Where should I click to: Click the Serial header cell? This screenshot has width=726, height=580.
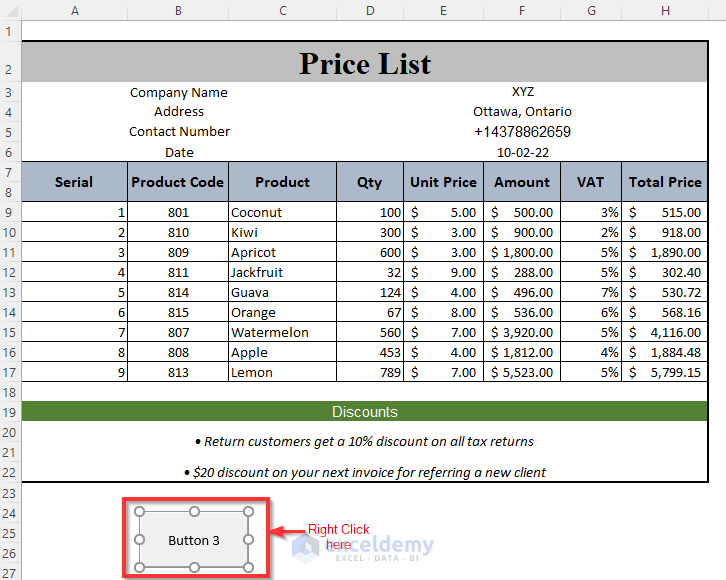[75, 181]
